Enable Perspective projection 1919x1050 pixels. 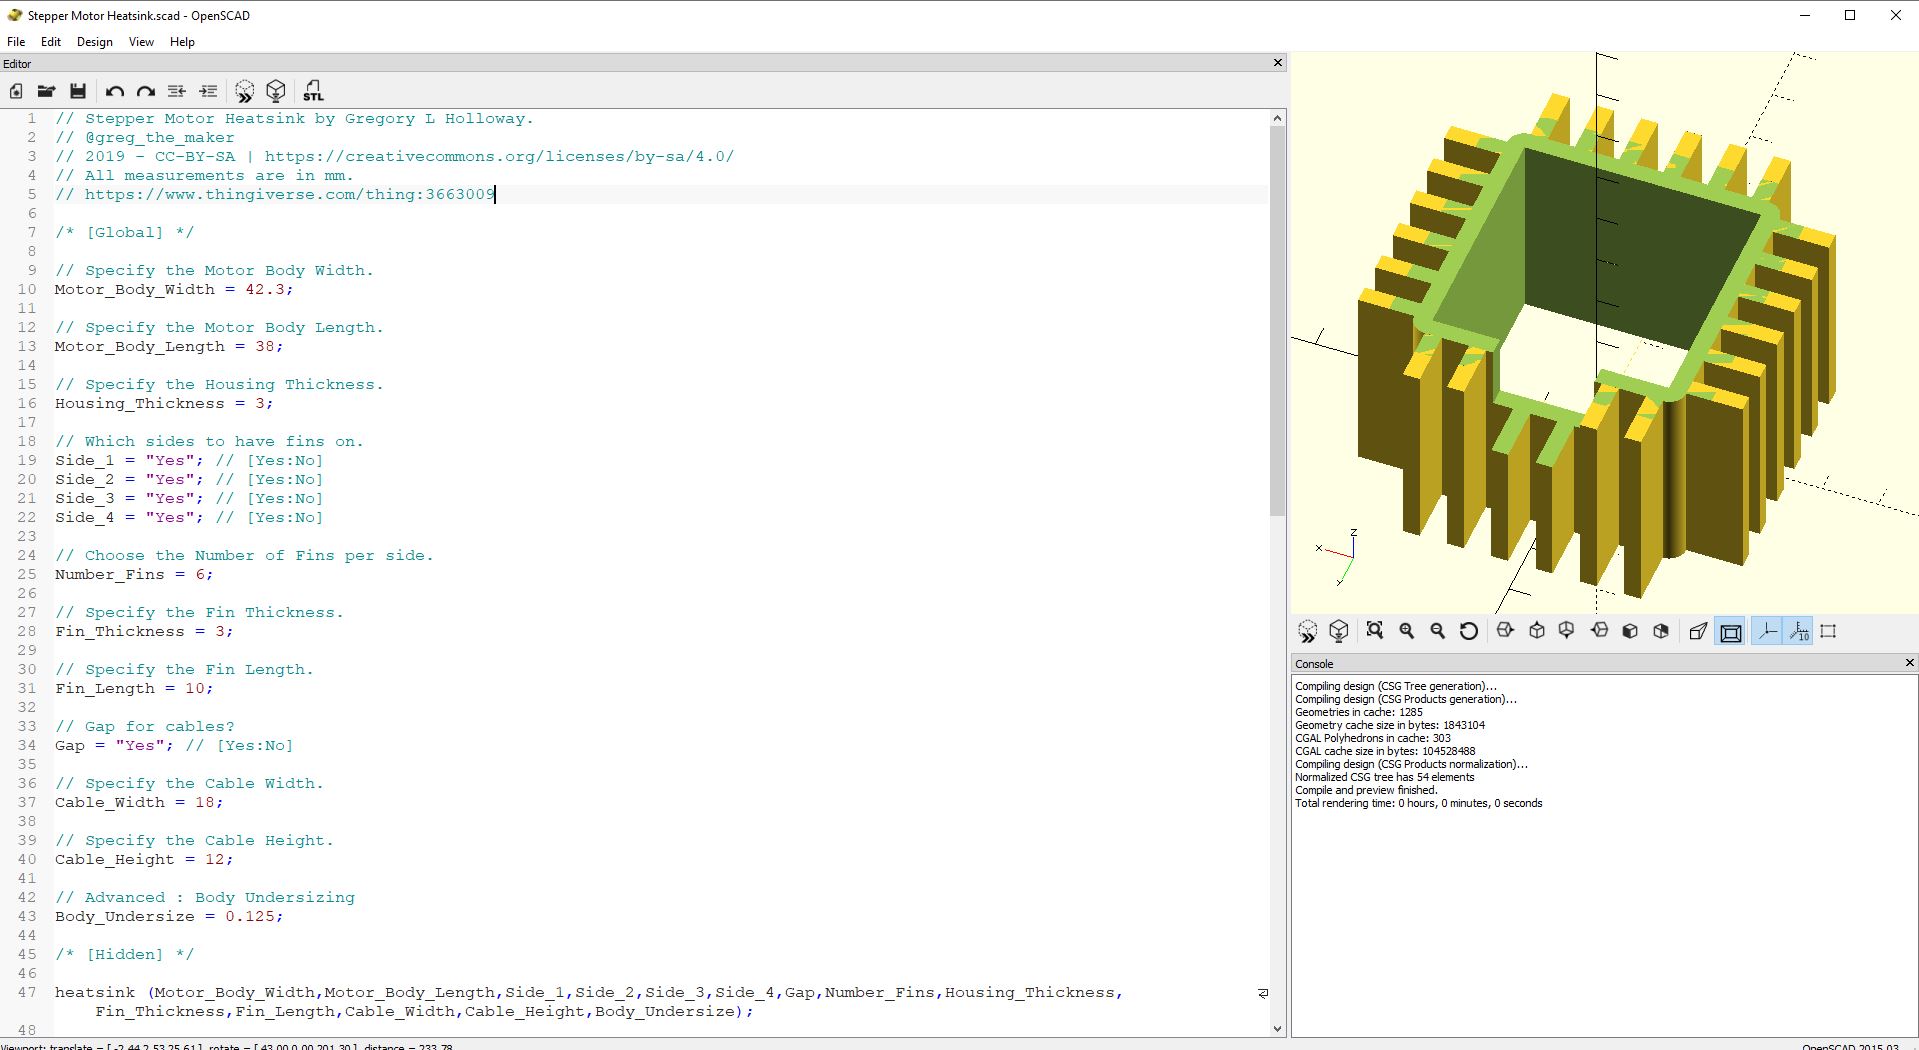click(1698, 631)
